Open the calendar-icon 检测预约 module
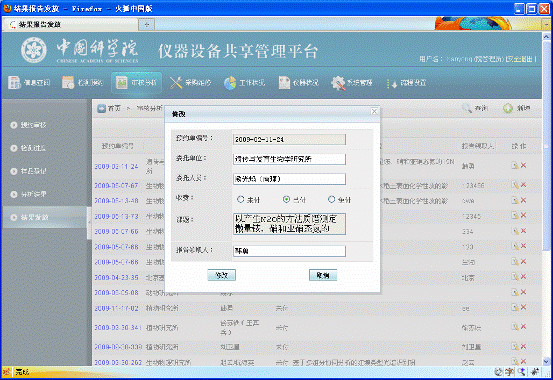The width and height of the screenshot is (553, 380). tap(68, 83)
